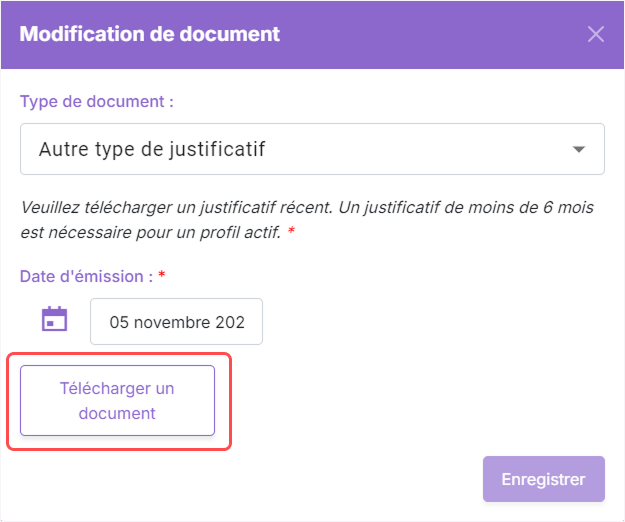Click the purple dialog header bar
Image resolution: width=625 pixels, height=522 pixels.
tap(312, 35)
